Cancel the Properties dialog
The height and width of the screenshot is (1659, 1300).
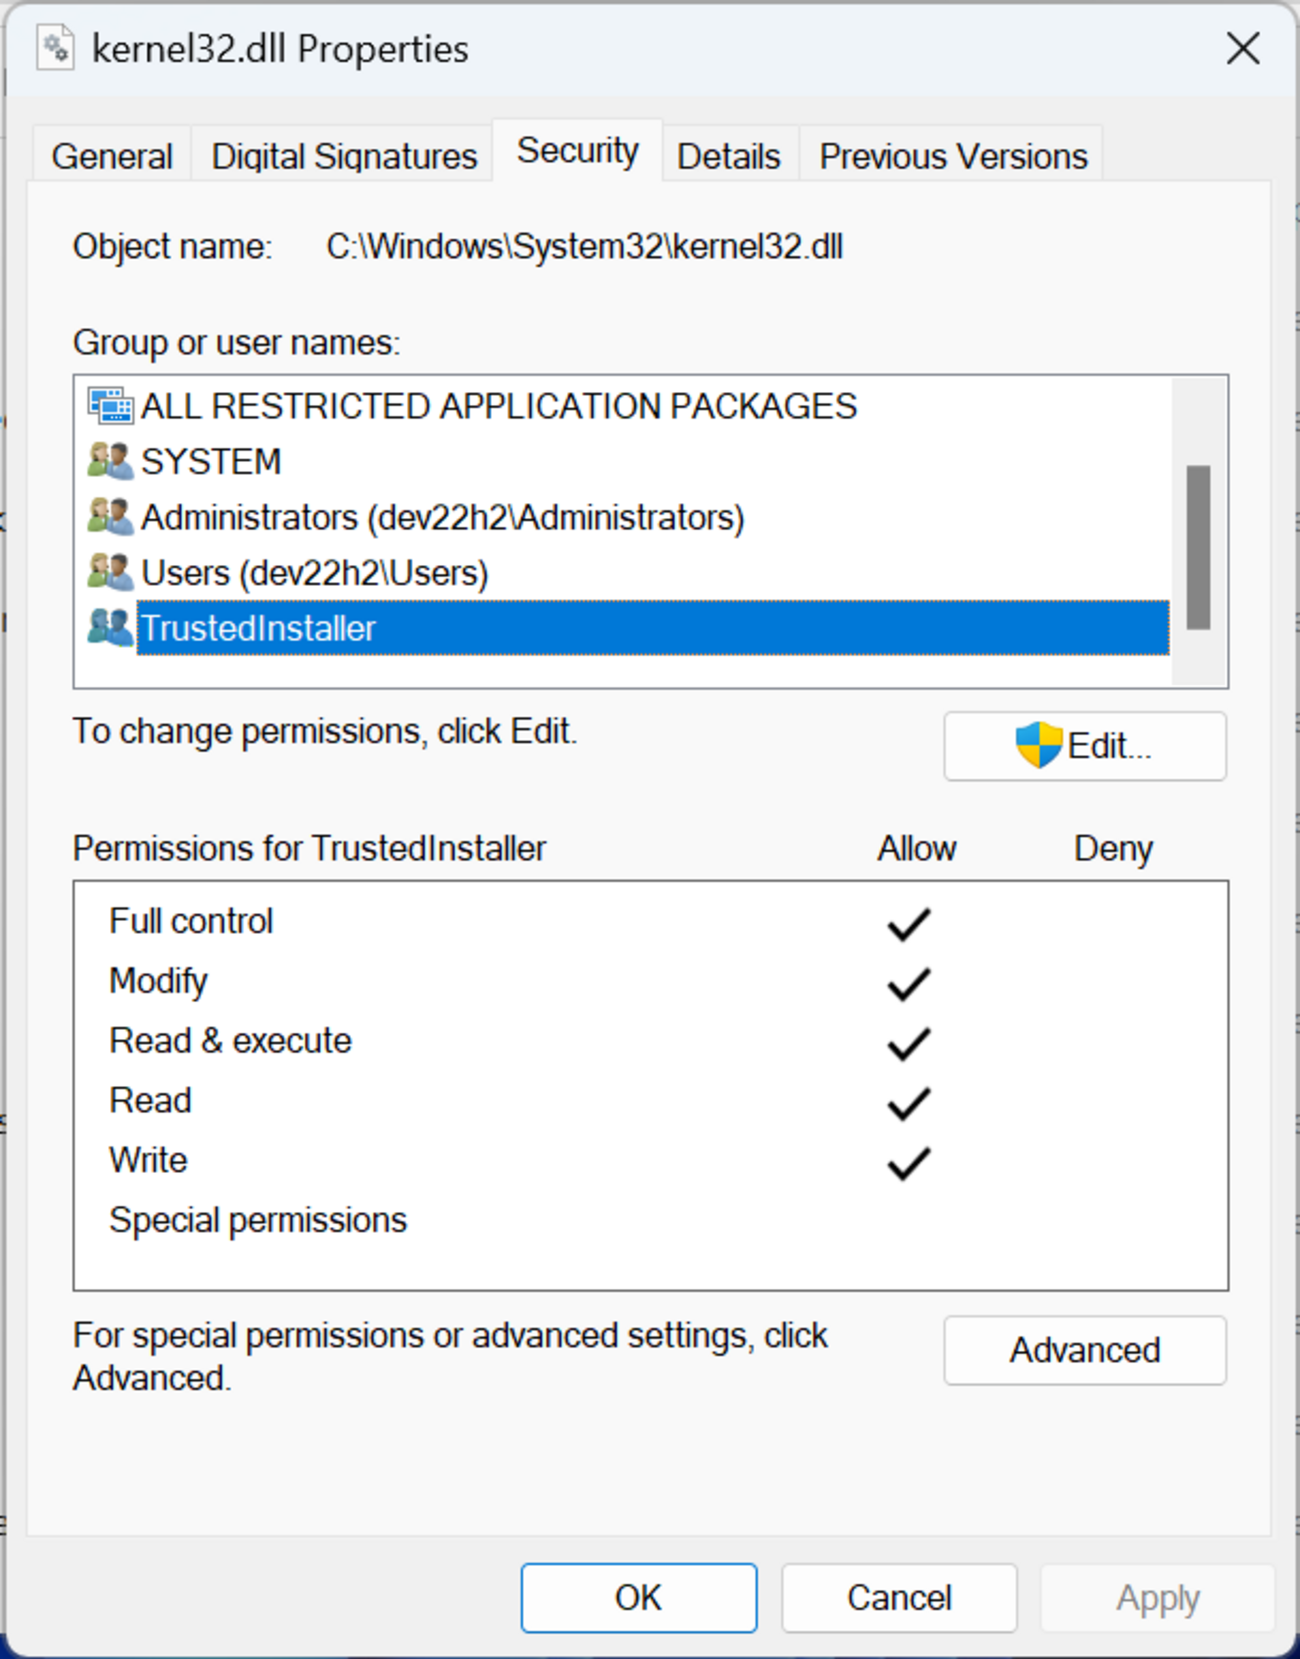pyautogui.click(x=899, y=1597)
